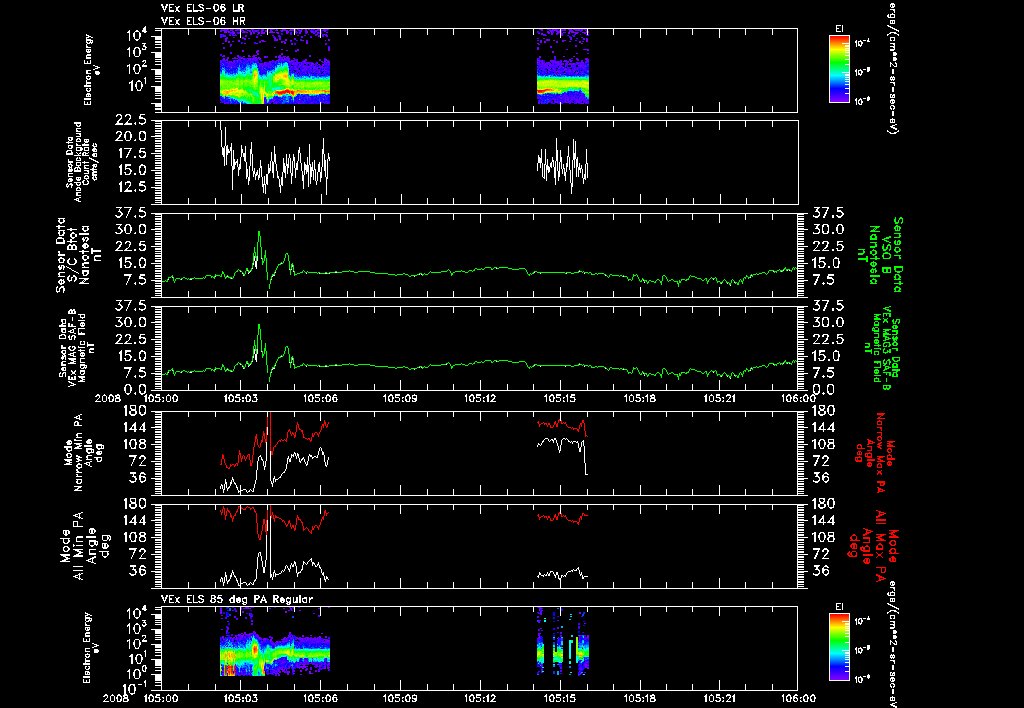This screenshot has width=1024, height=708.
Task: Click the "VEx ELS-06 LR" title text
Action: [x=202, y=8]
